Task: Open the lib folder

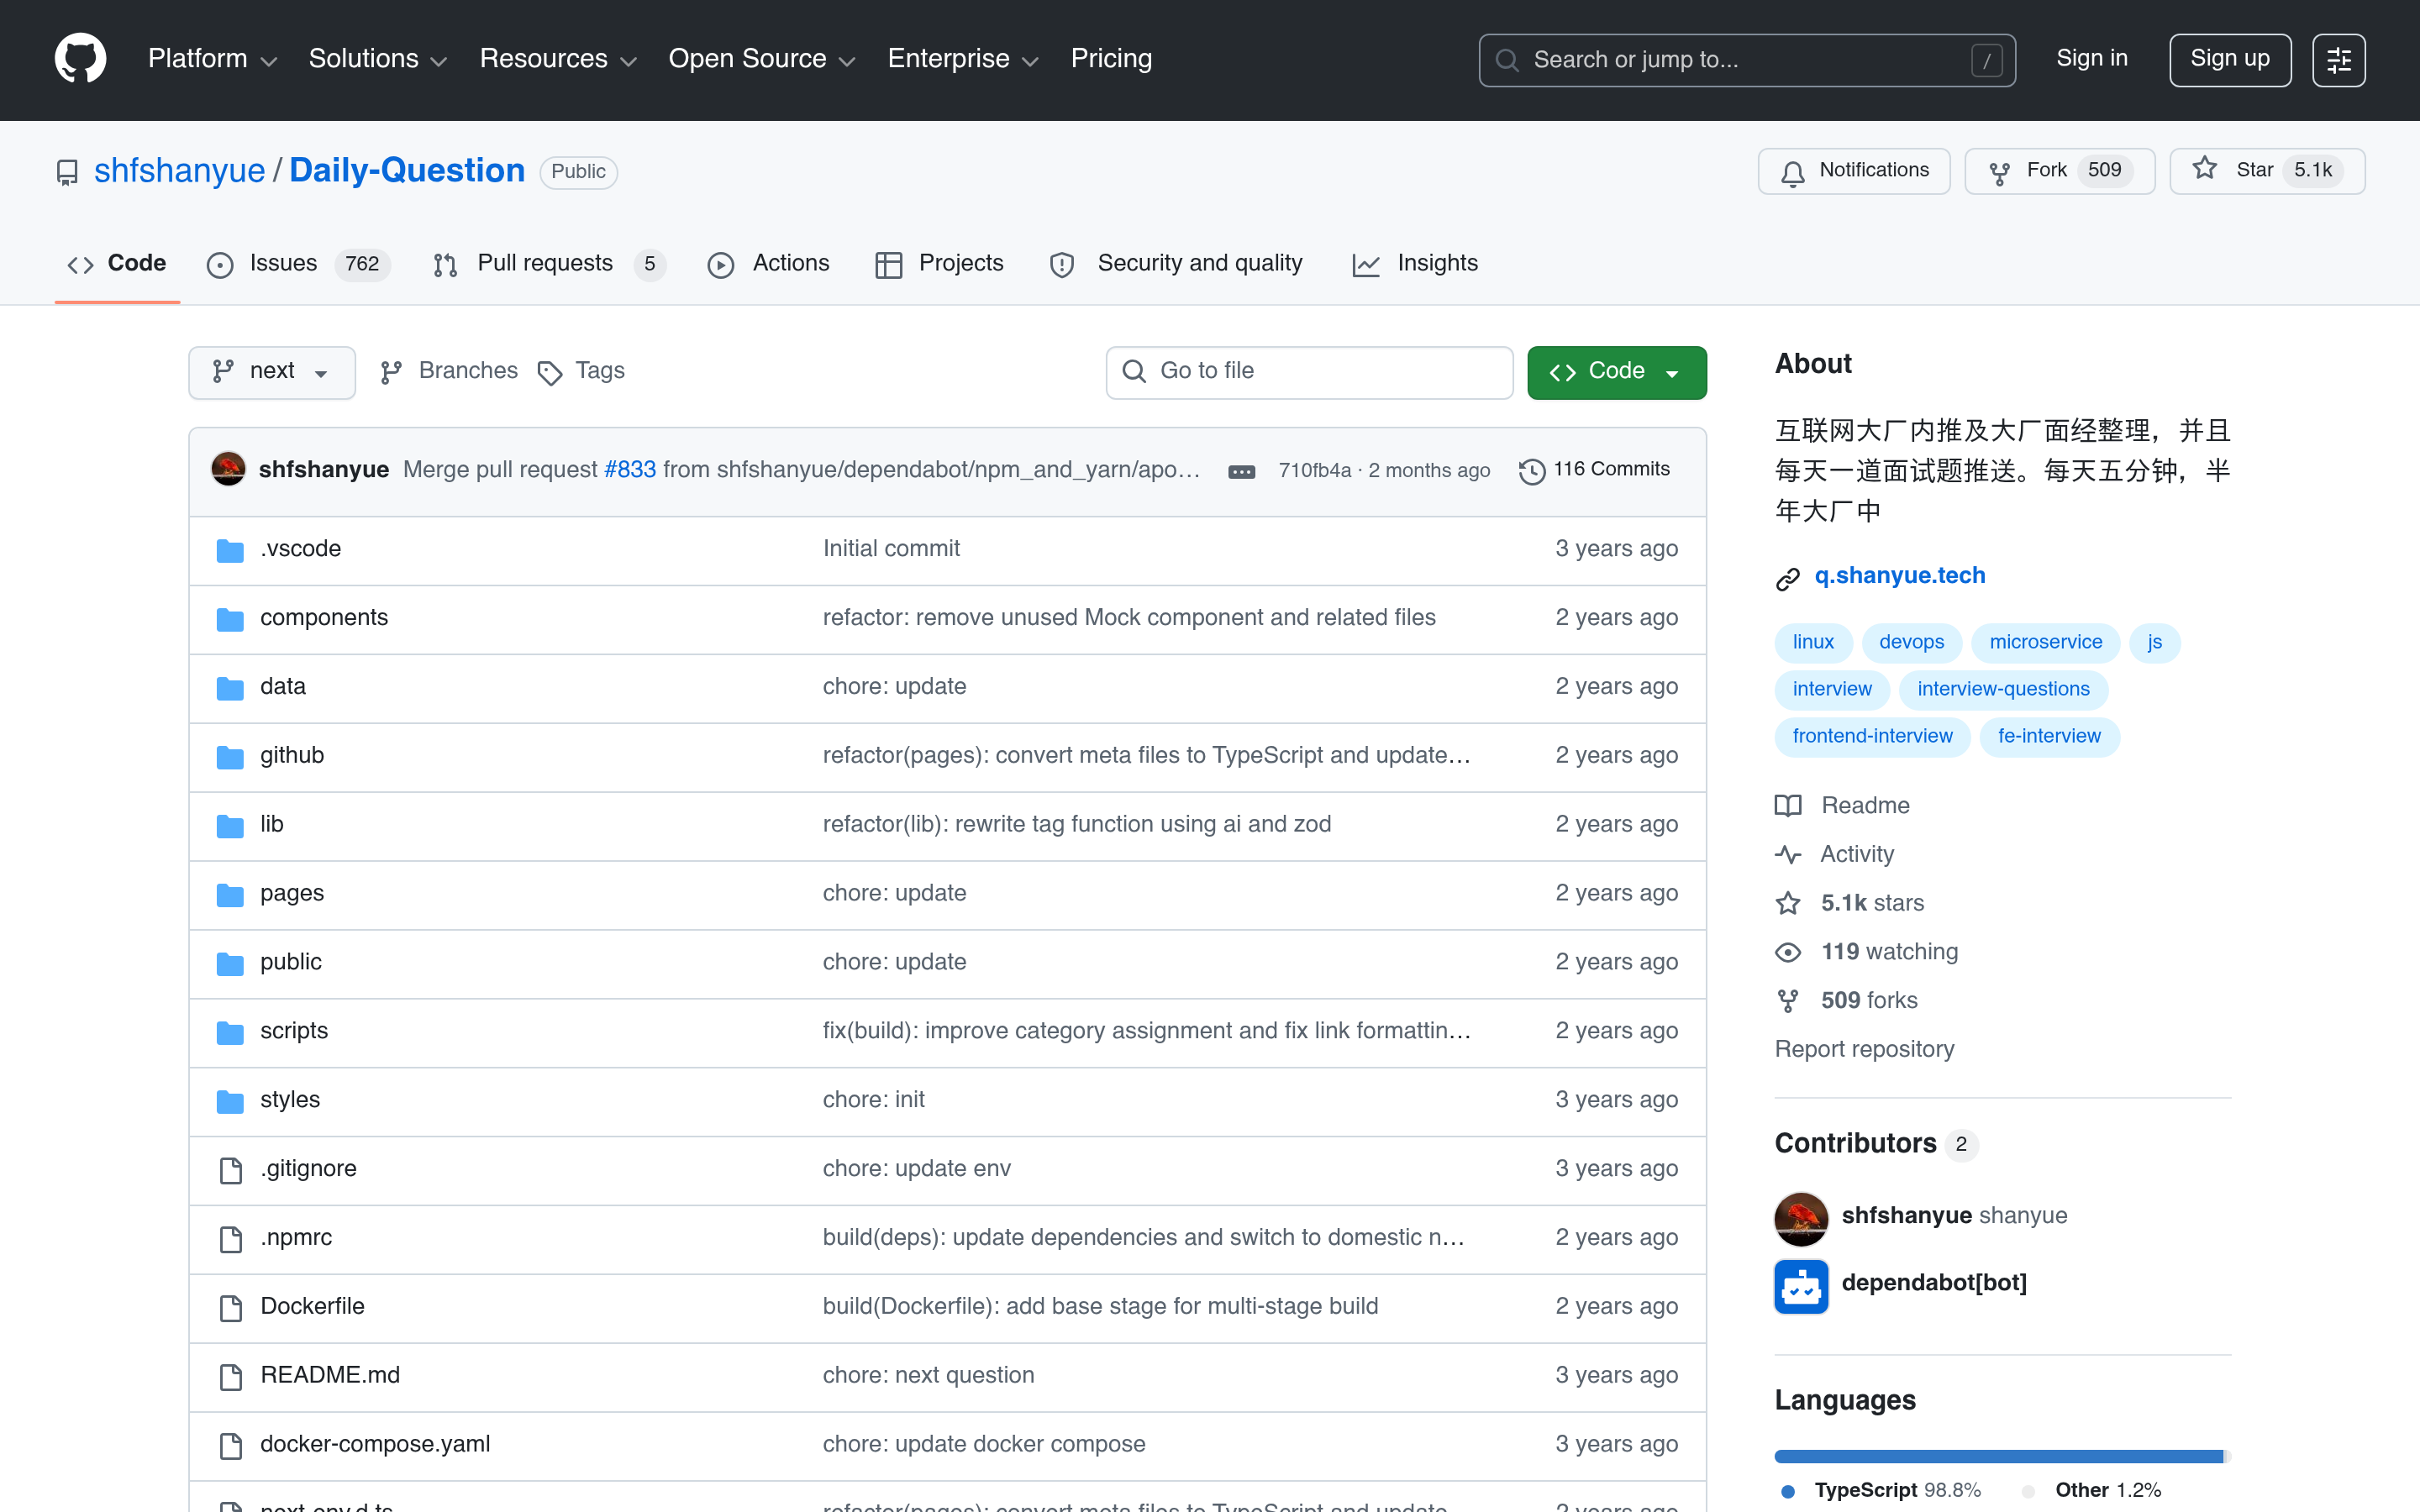Action: pos(272,825)
